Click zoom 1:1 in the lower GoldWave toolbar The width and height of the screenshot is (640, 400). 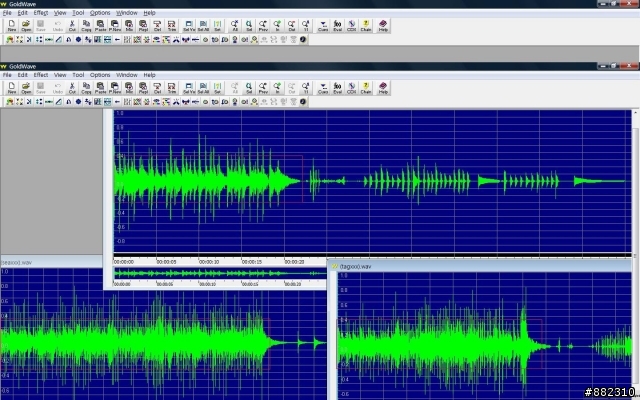point(306,87)
